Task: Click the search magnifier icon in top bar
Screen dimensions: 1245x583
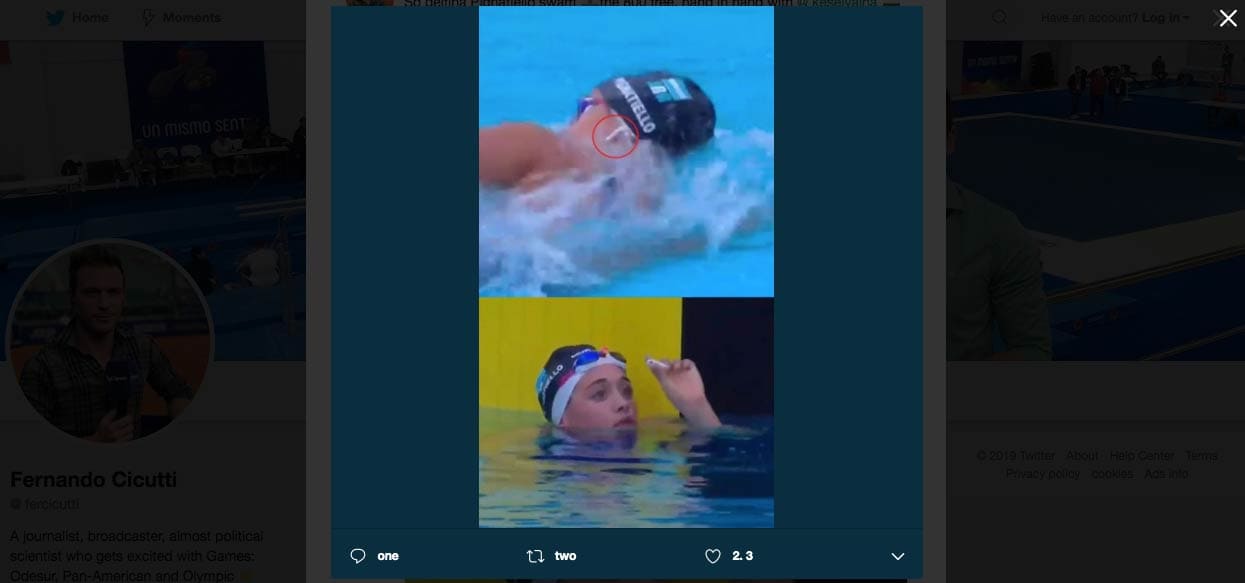Action: pyautogui.click(x=1000, y=18)
